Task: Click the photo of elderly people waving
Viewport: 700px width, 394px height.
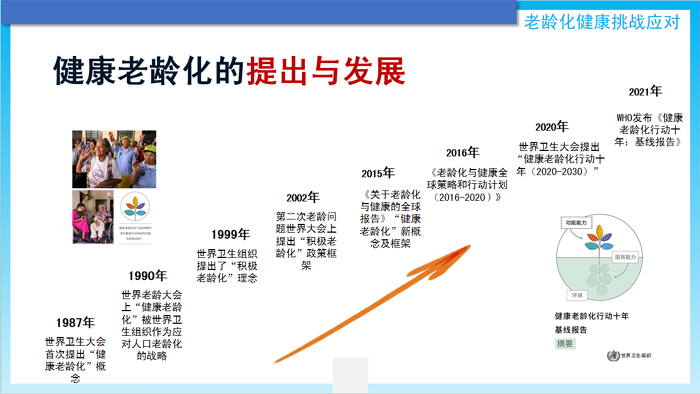Action: pos(114,159)
